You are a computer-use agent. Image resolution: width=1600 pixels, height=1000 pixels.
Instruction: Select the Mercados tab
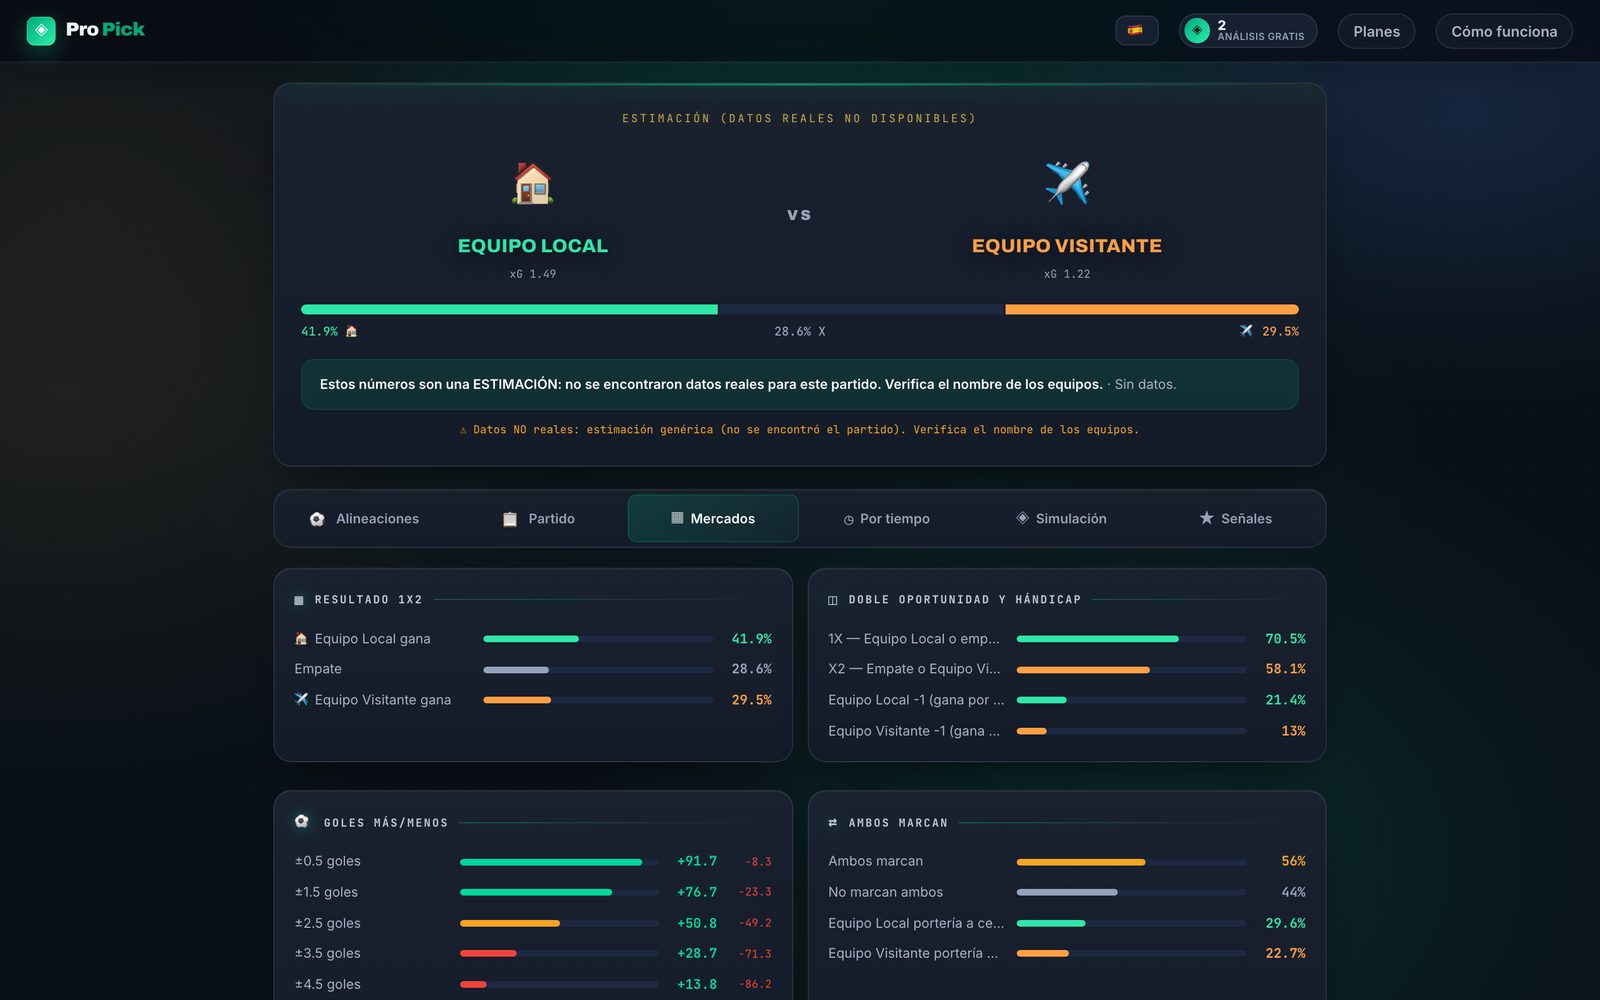click(713, 518)
